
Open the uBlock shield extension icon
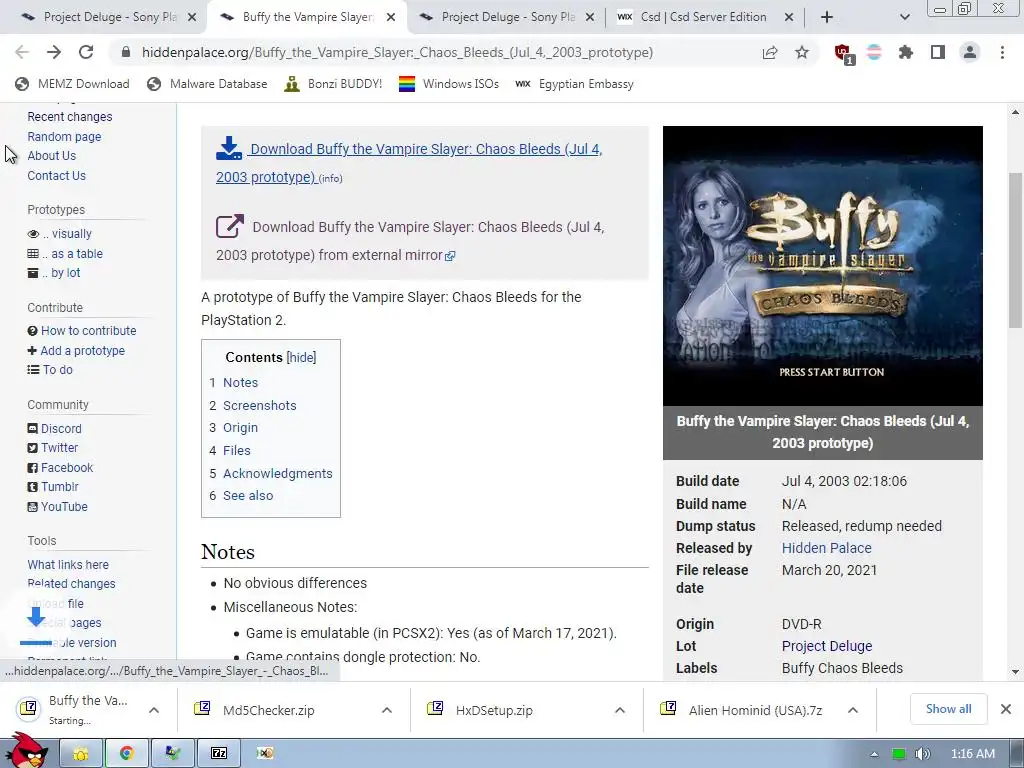pyautogui.click(x=843, y=53)
